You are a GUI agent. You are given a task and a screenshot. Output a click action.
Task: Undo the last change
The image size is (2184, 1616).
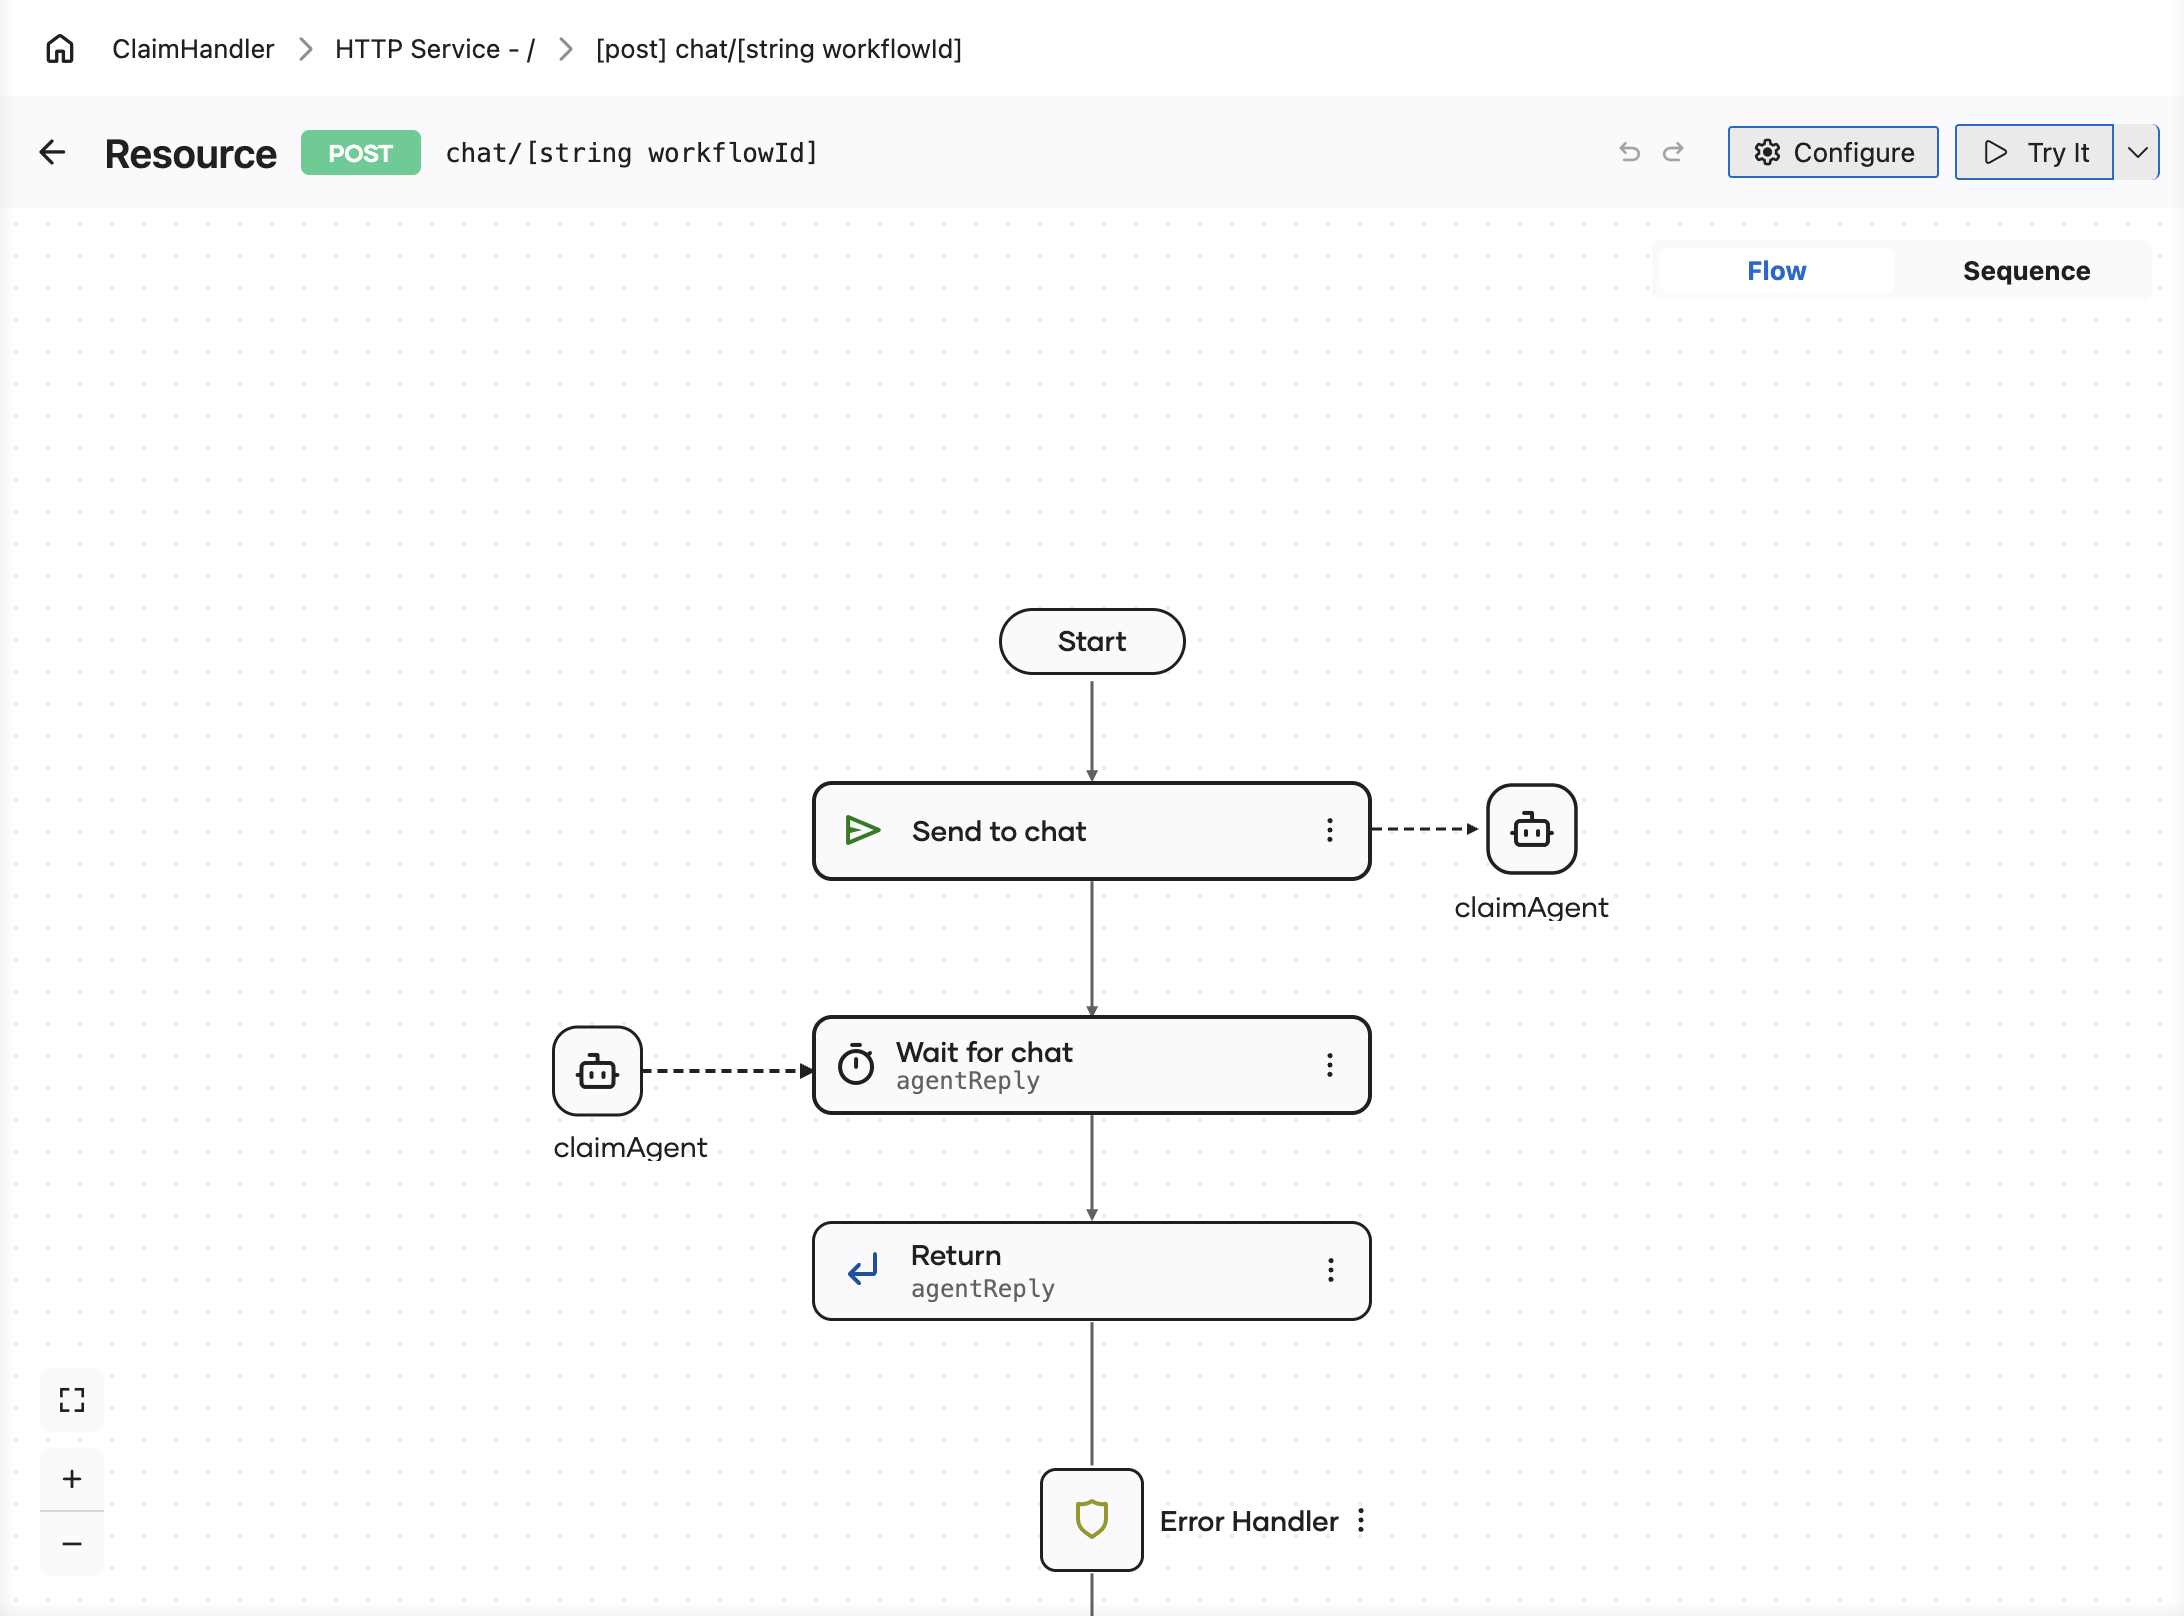[1630, 152]
